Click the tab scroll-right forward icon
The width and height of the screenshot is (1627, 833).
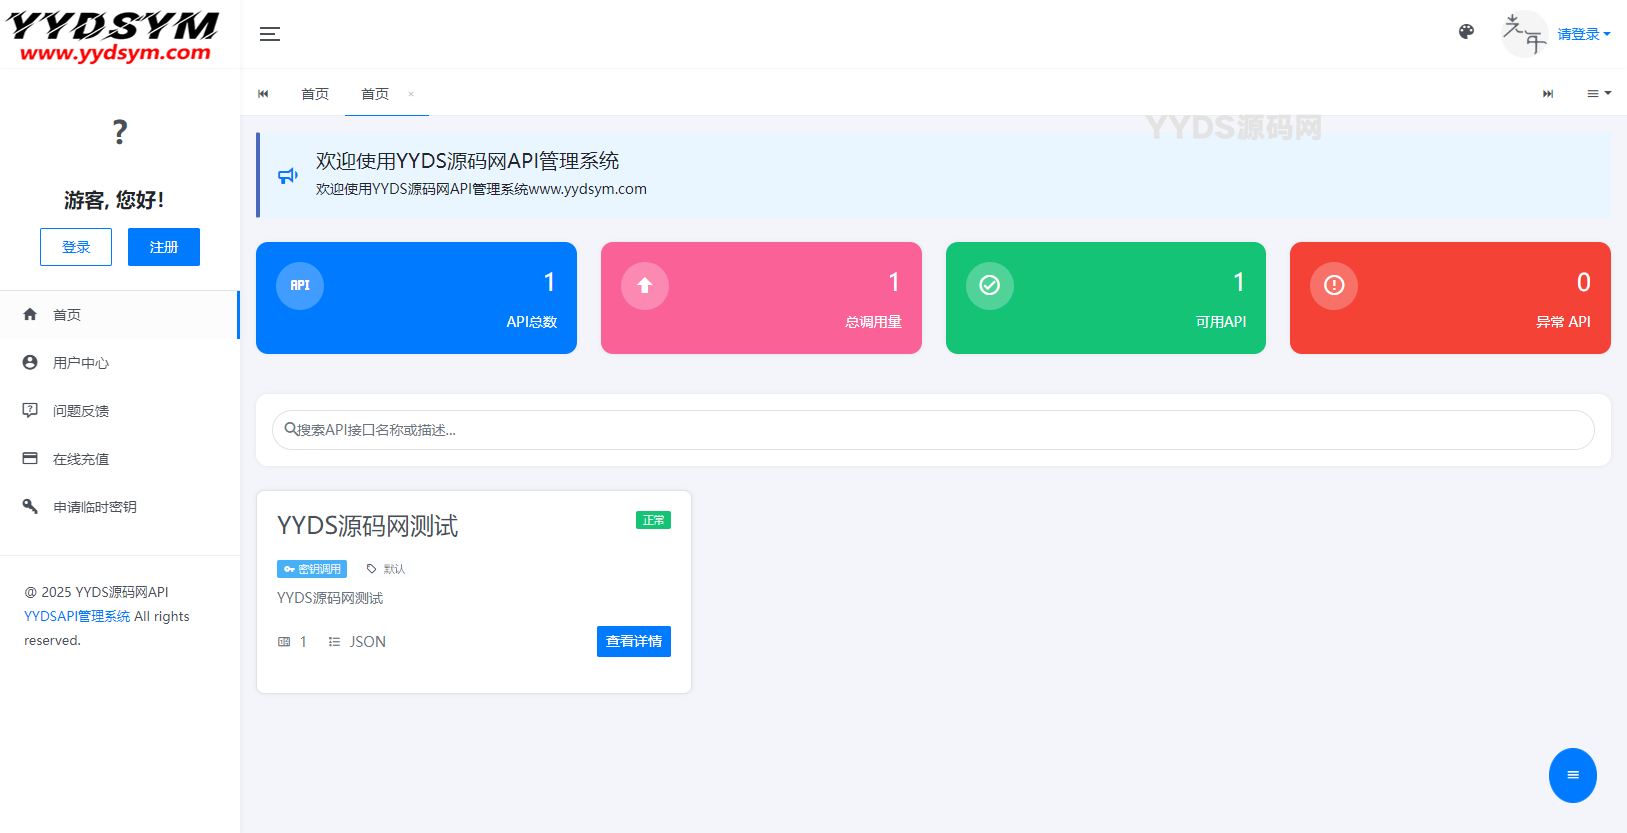coord(1548,94)
